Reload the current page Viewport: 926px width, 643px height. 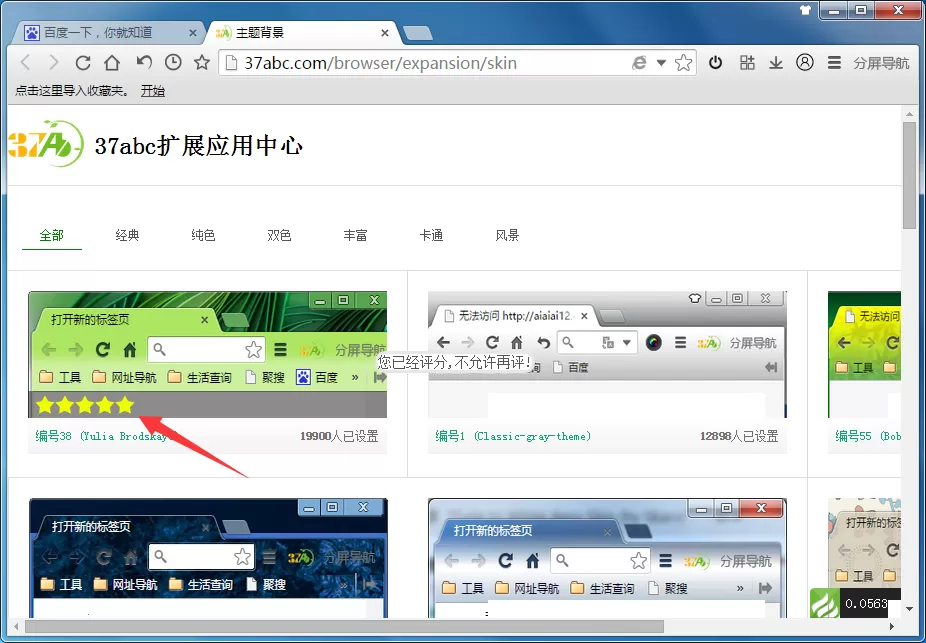coord(83,63)
